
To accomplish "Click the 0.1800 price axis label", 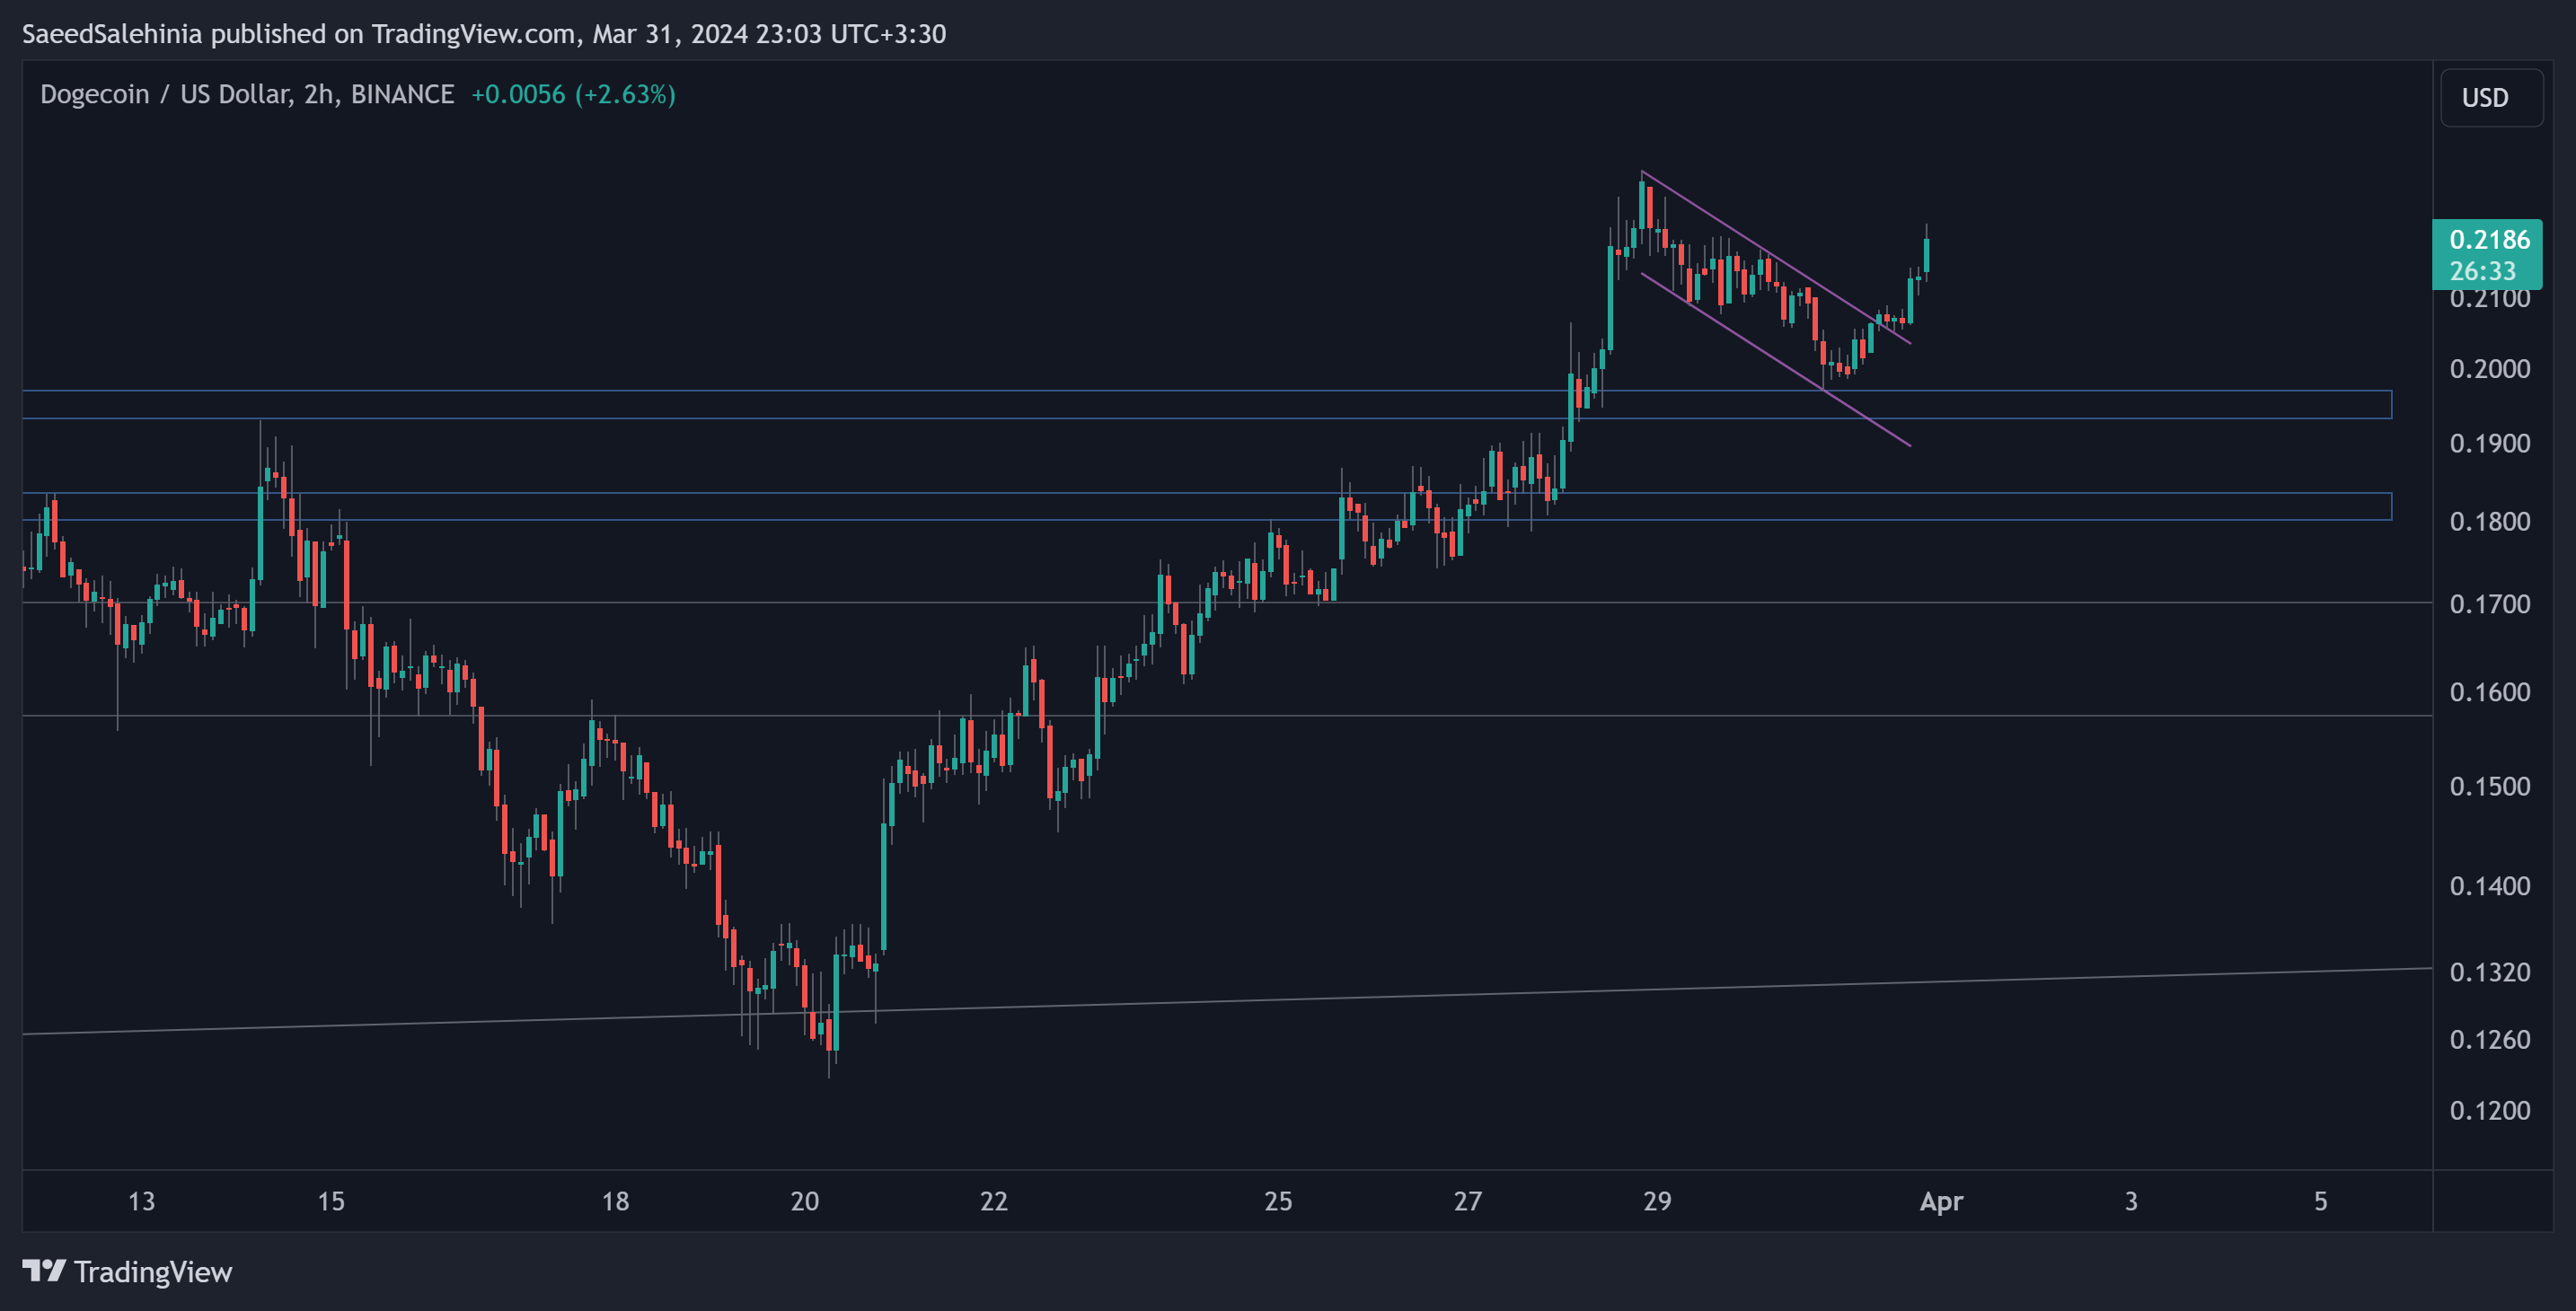I will point(2490,521).
